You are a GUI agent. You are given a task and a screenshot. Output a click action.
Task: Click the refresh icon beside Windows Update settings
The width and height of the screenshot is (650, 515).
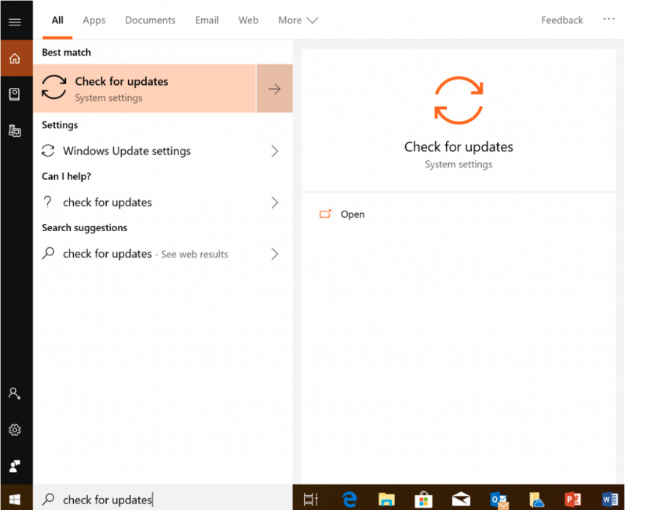[x=48, y=151]
